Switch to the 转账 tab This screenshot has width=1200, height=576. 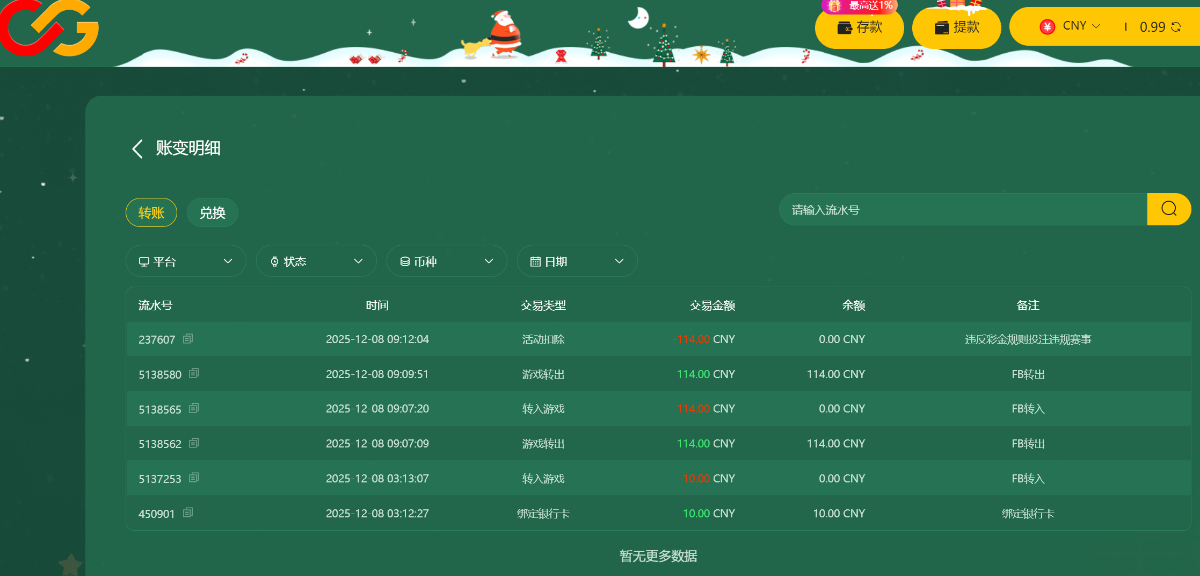coord(151,212)
